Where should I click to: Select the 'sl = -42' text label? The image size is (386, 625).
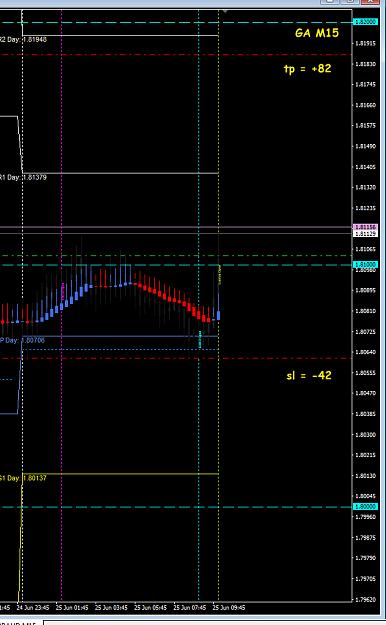coord(309,375)
